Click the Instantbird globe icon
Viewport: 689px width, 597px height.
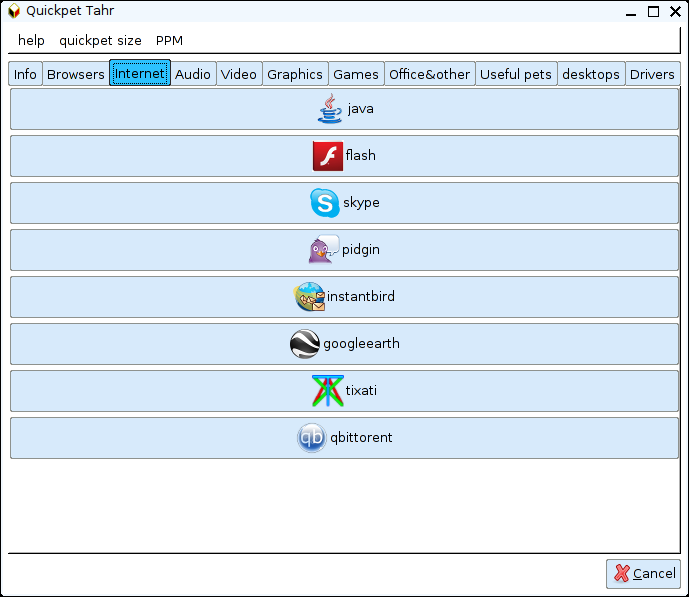click(310, 297)
